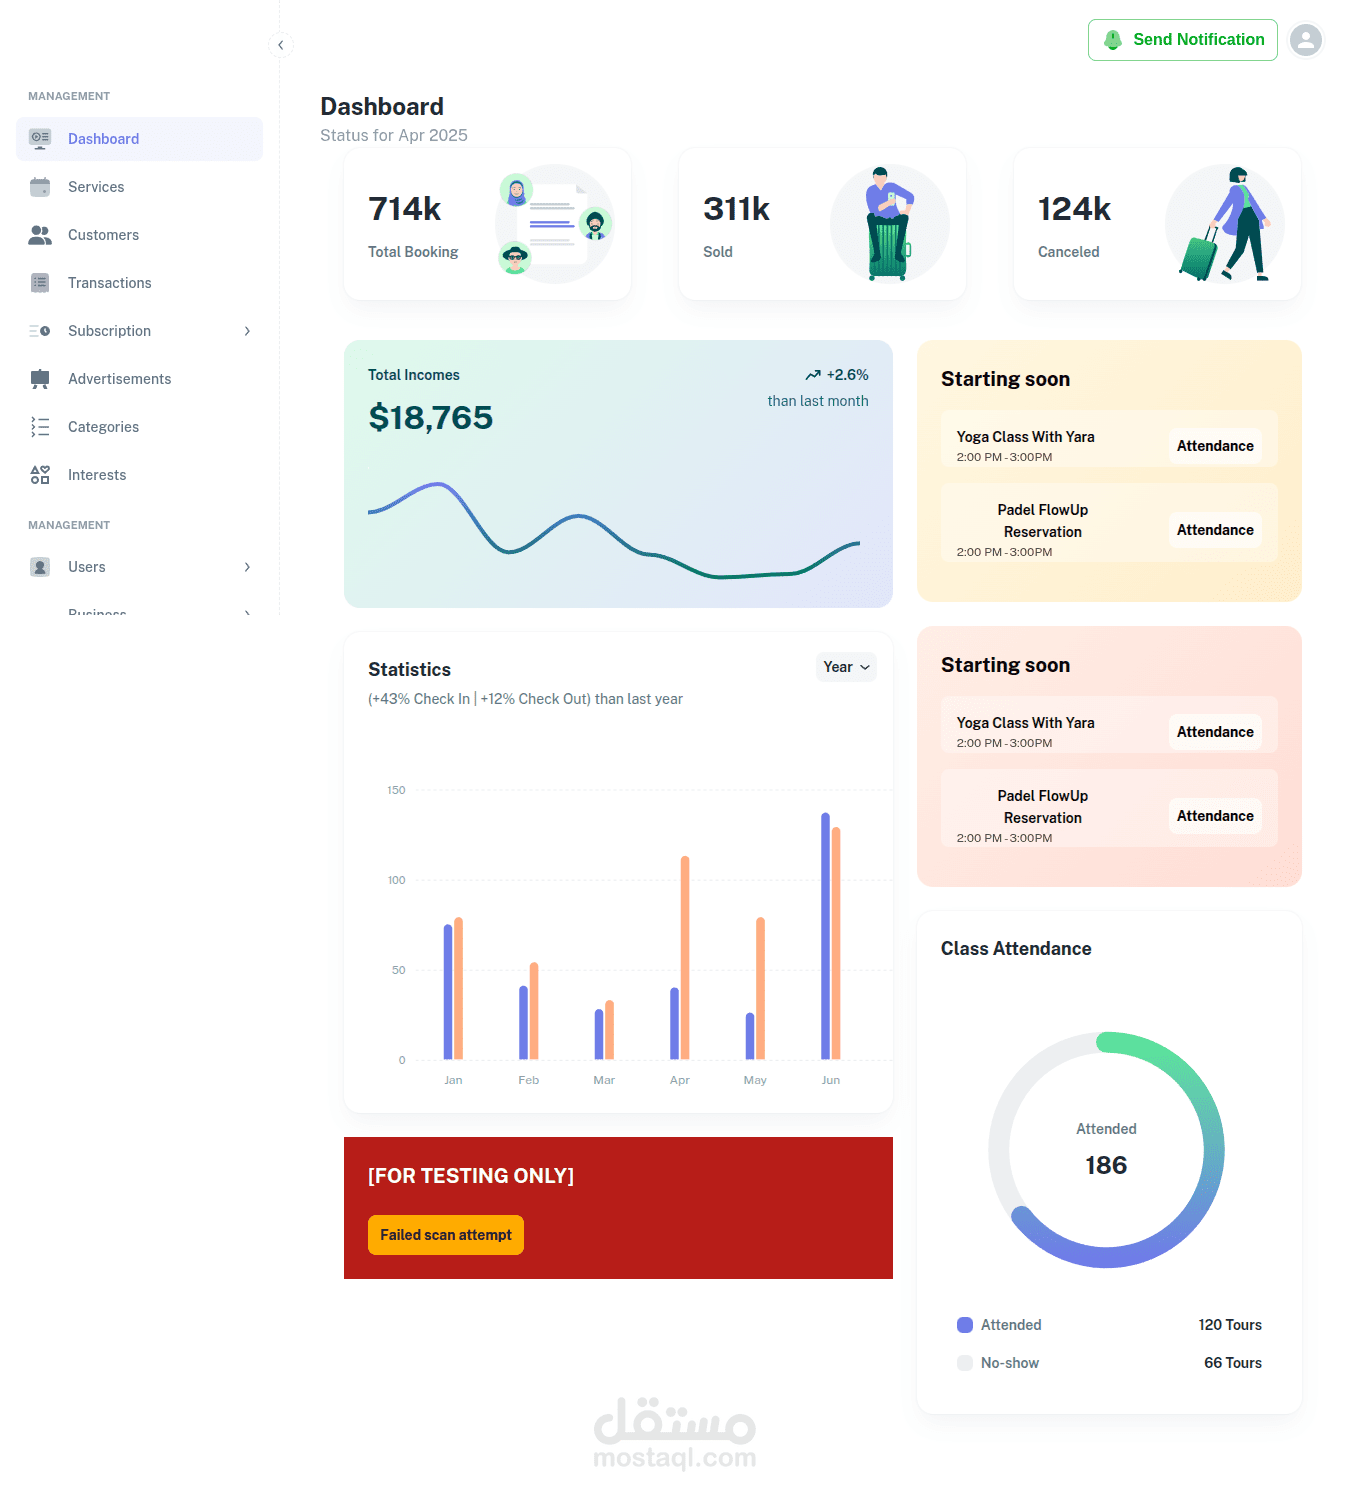Screen dimensions: 1351x1502
Task: Collapse the sidebar with the chevron toggle
Action: (280, 45)
